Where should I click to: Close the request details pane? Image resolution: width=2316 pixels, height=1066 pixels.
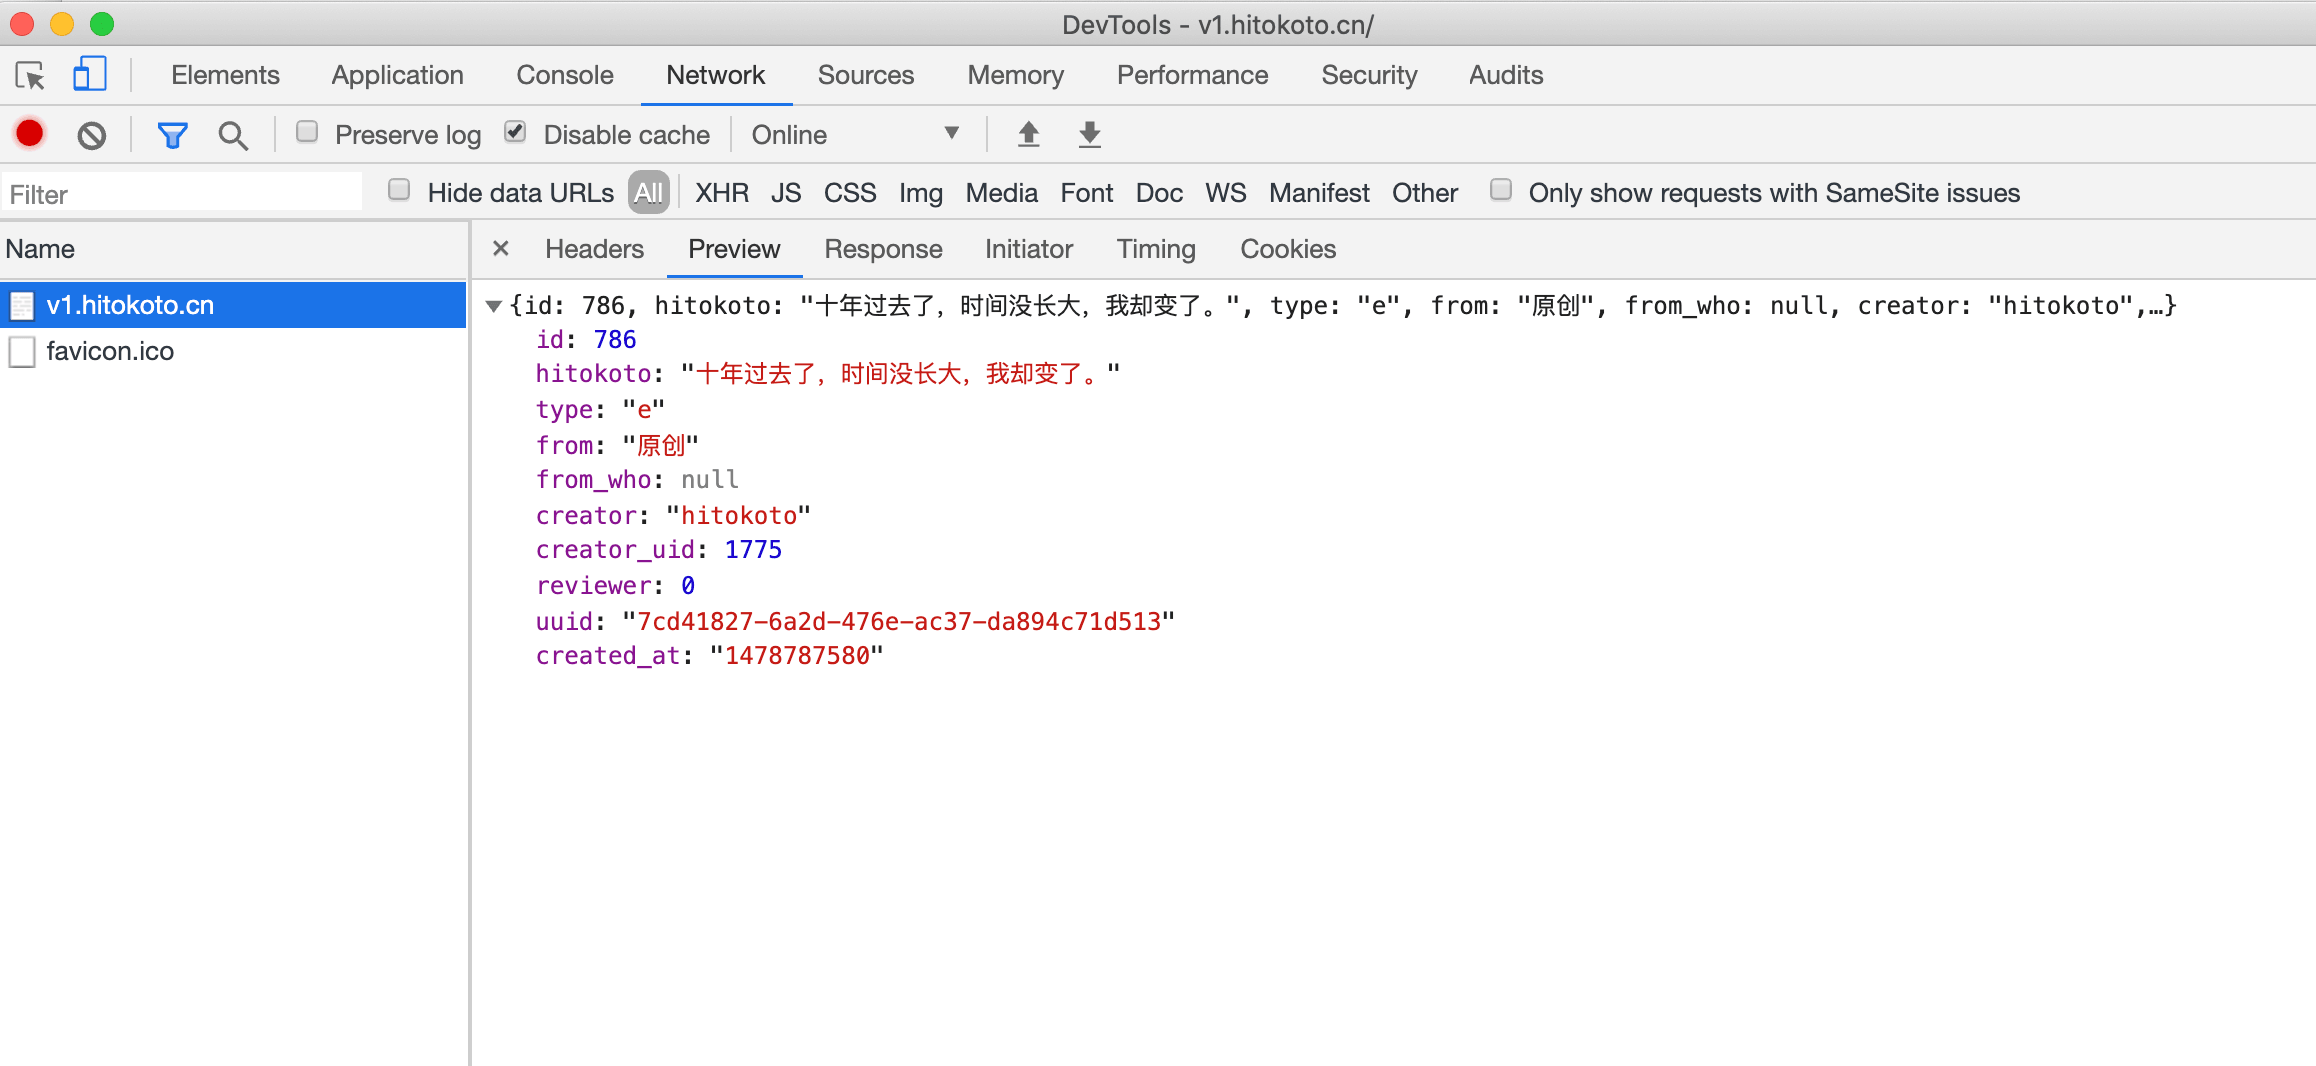501,248
